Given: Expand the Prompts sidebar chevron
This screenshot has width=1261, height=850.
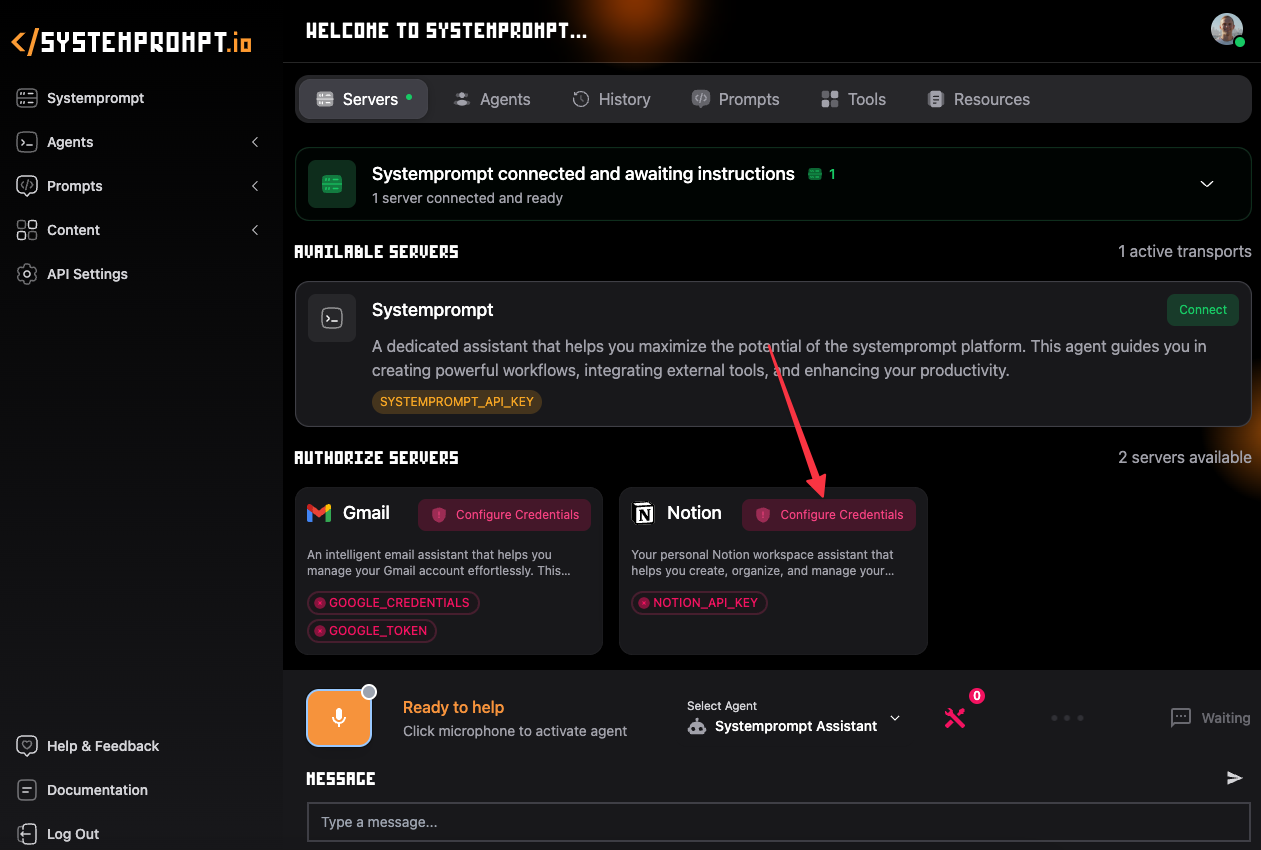Looking at the screenshot, I should click(255, 186).
